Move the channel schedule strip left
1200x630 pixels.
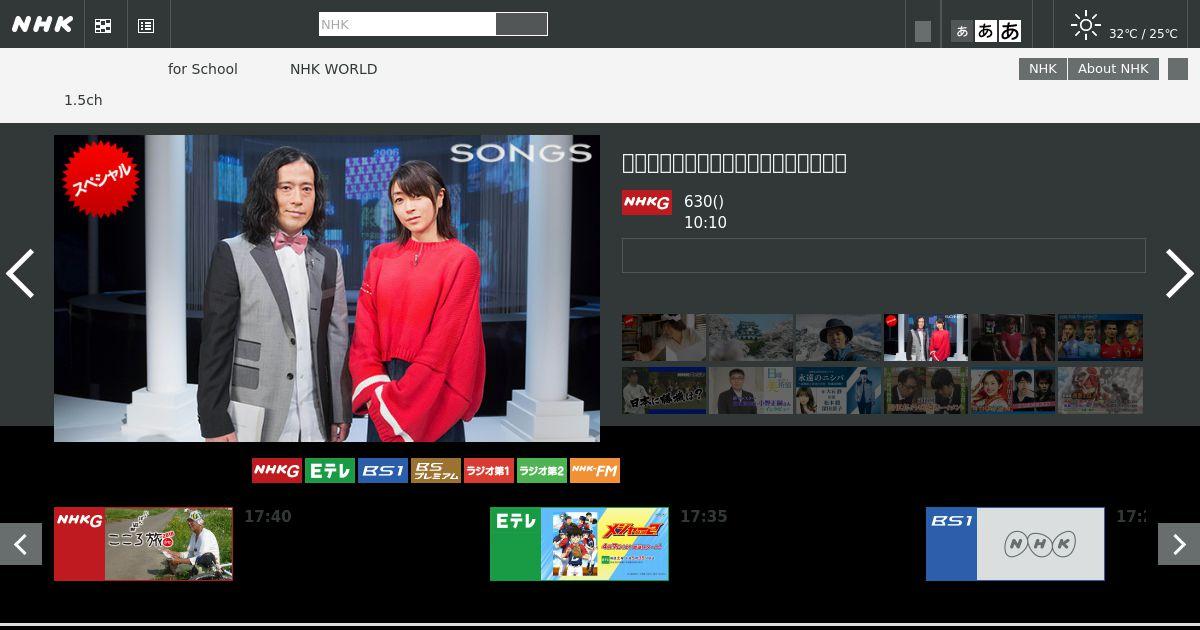[21, 544]
